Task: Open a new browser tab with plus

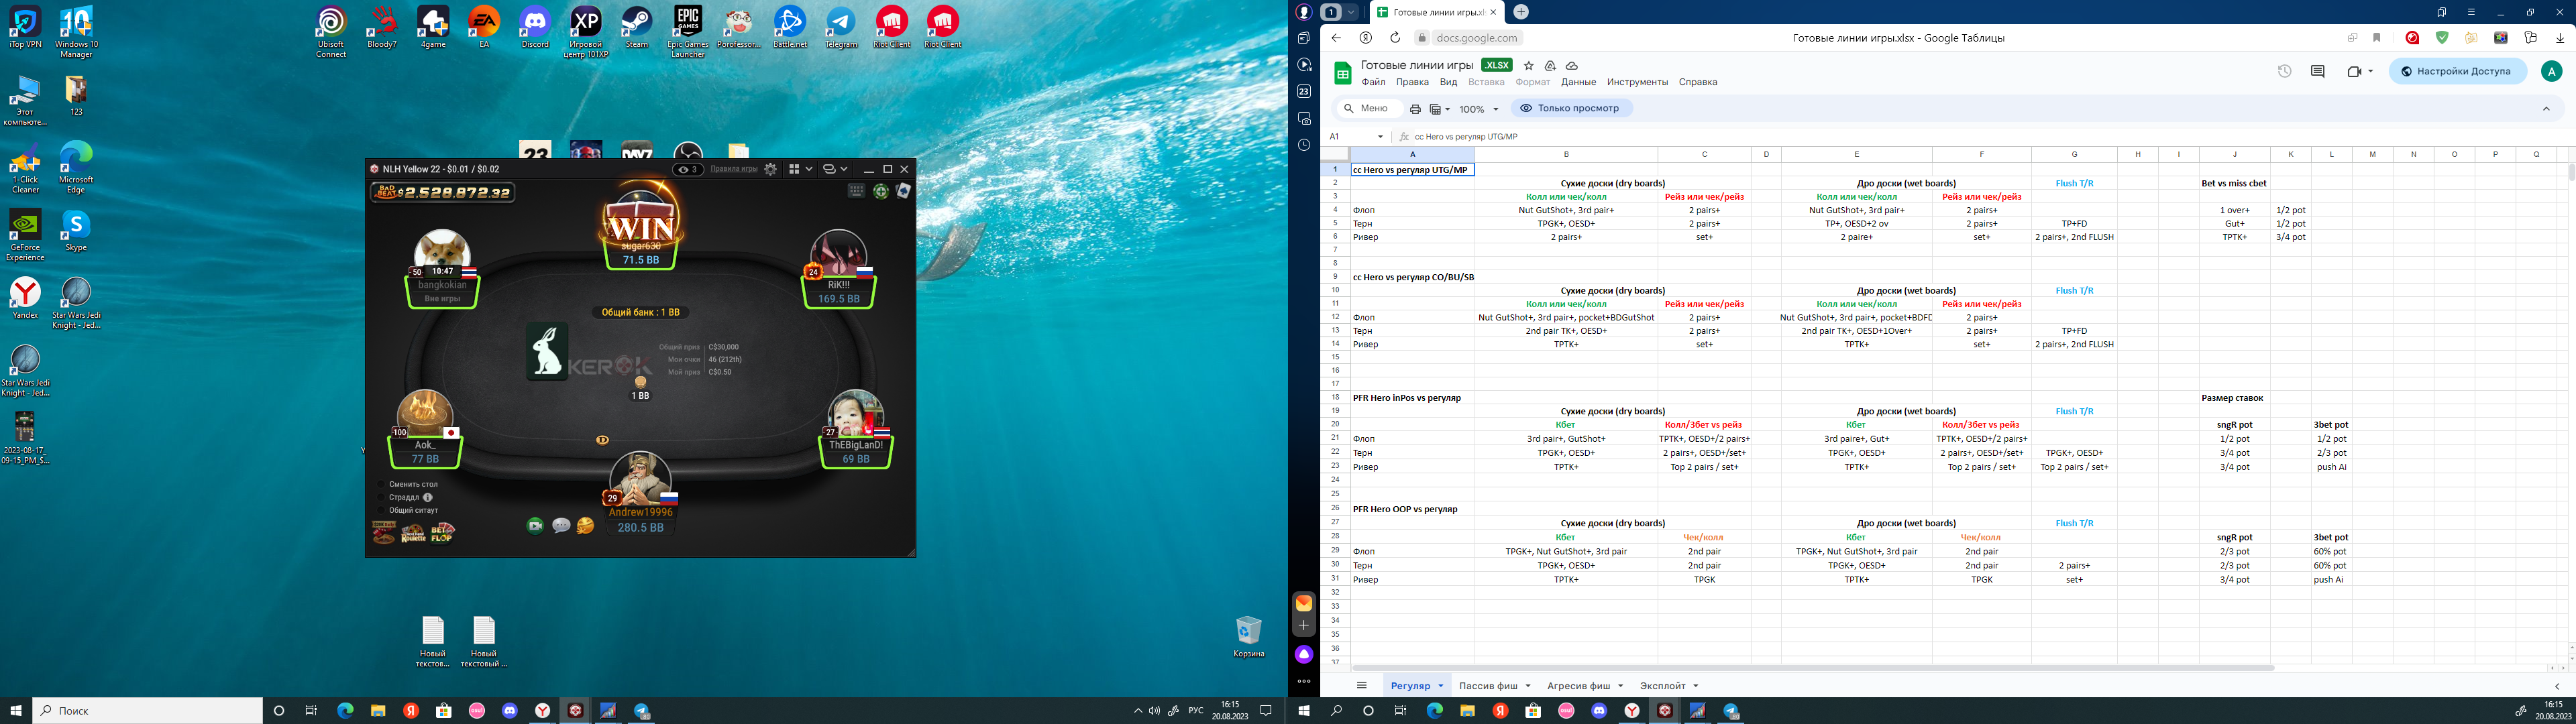Action: tap(1521, 12)
